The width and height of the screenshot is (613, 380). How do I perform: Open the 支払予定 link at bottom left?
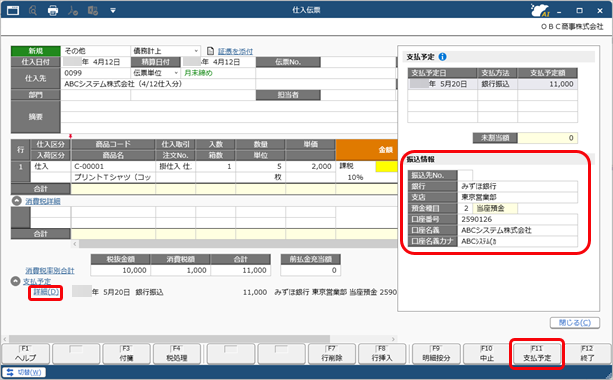(37, 281)
